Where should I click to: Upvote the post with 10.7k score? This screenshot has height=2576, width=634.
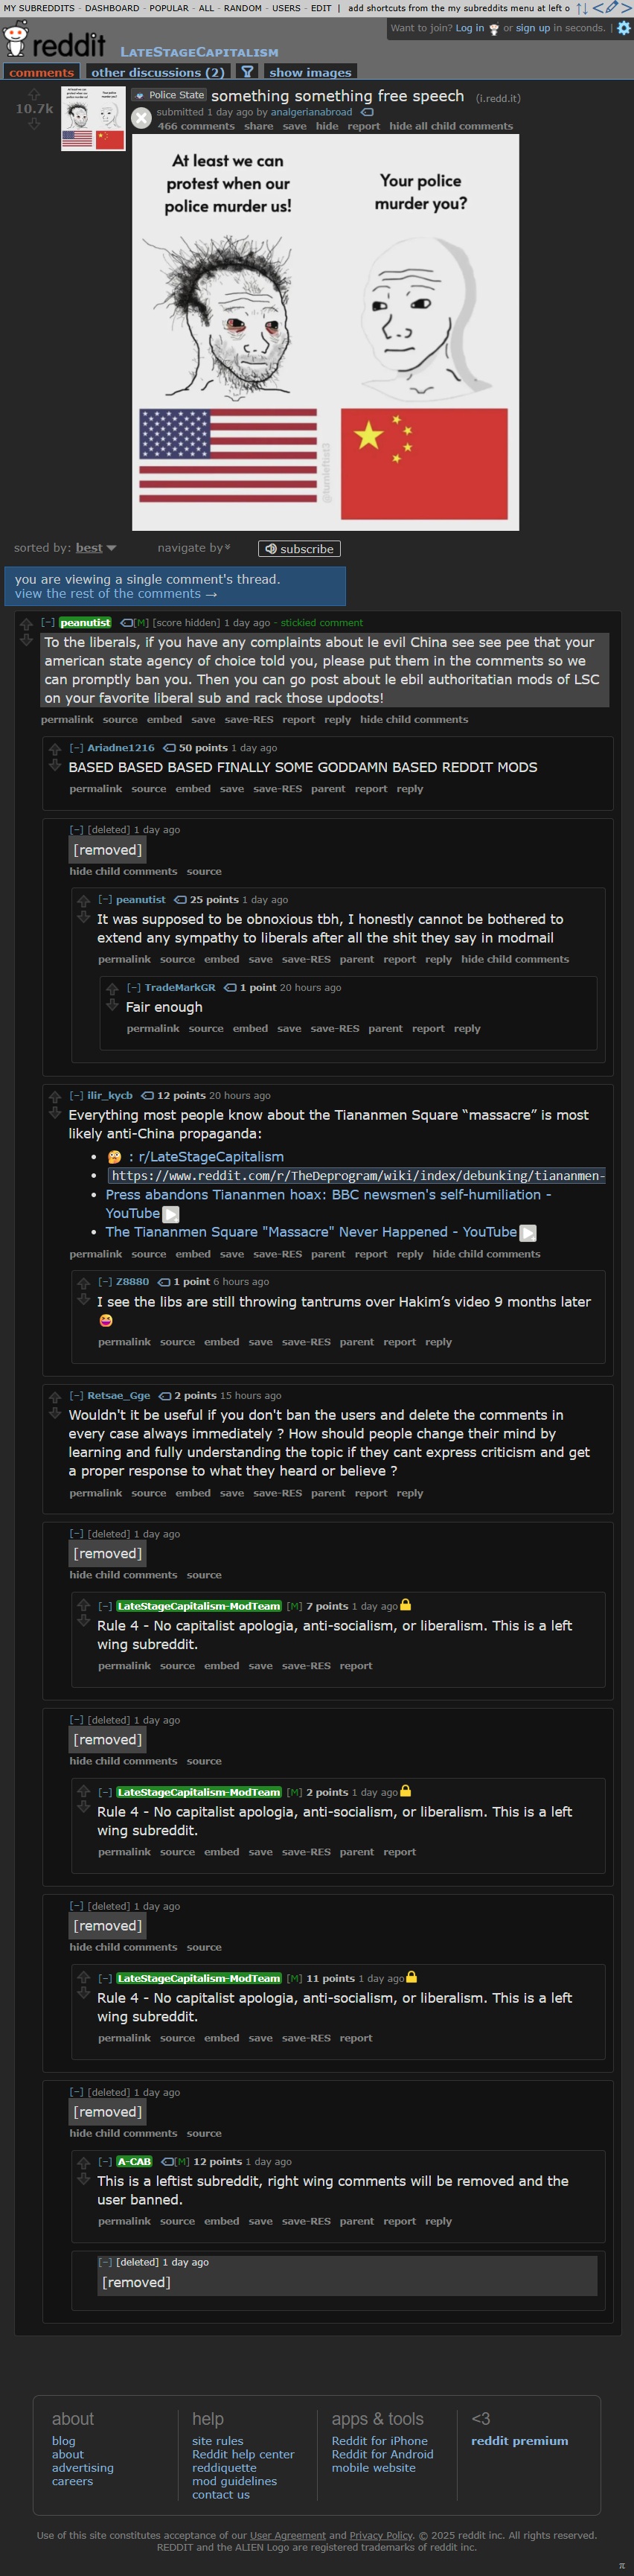pos(34,94)
